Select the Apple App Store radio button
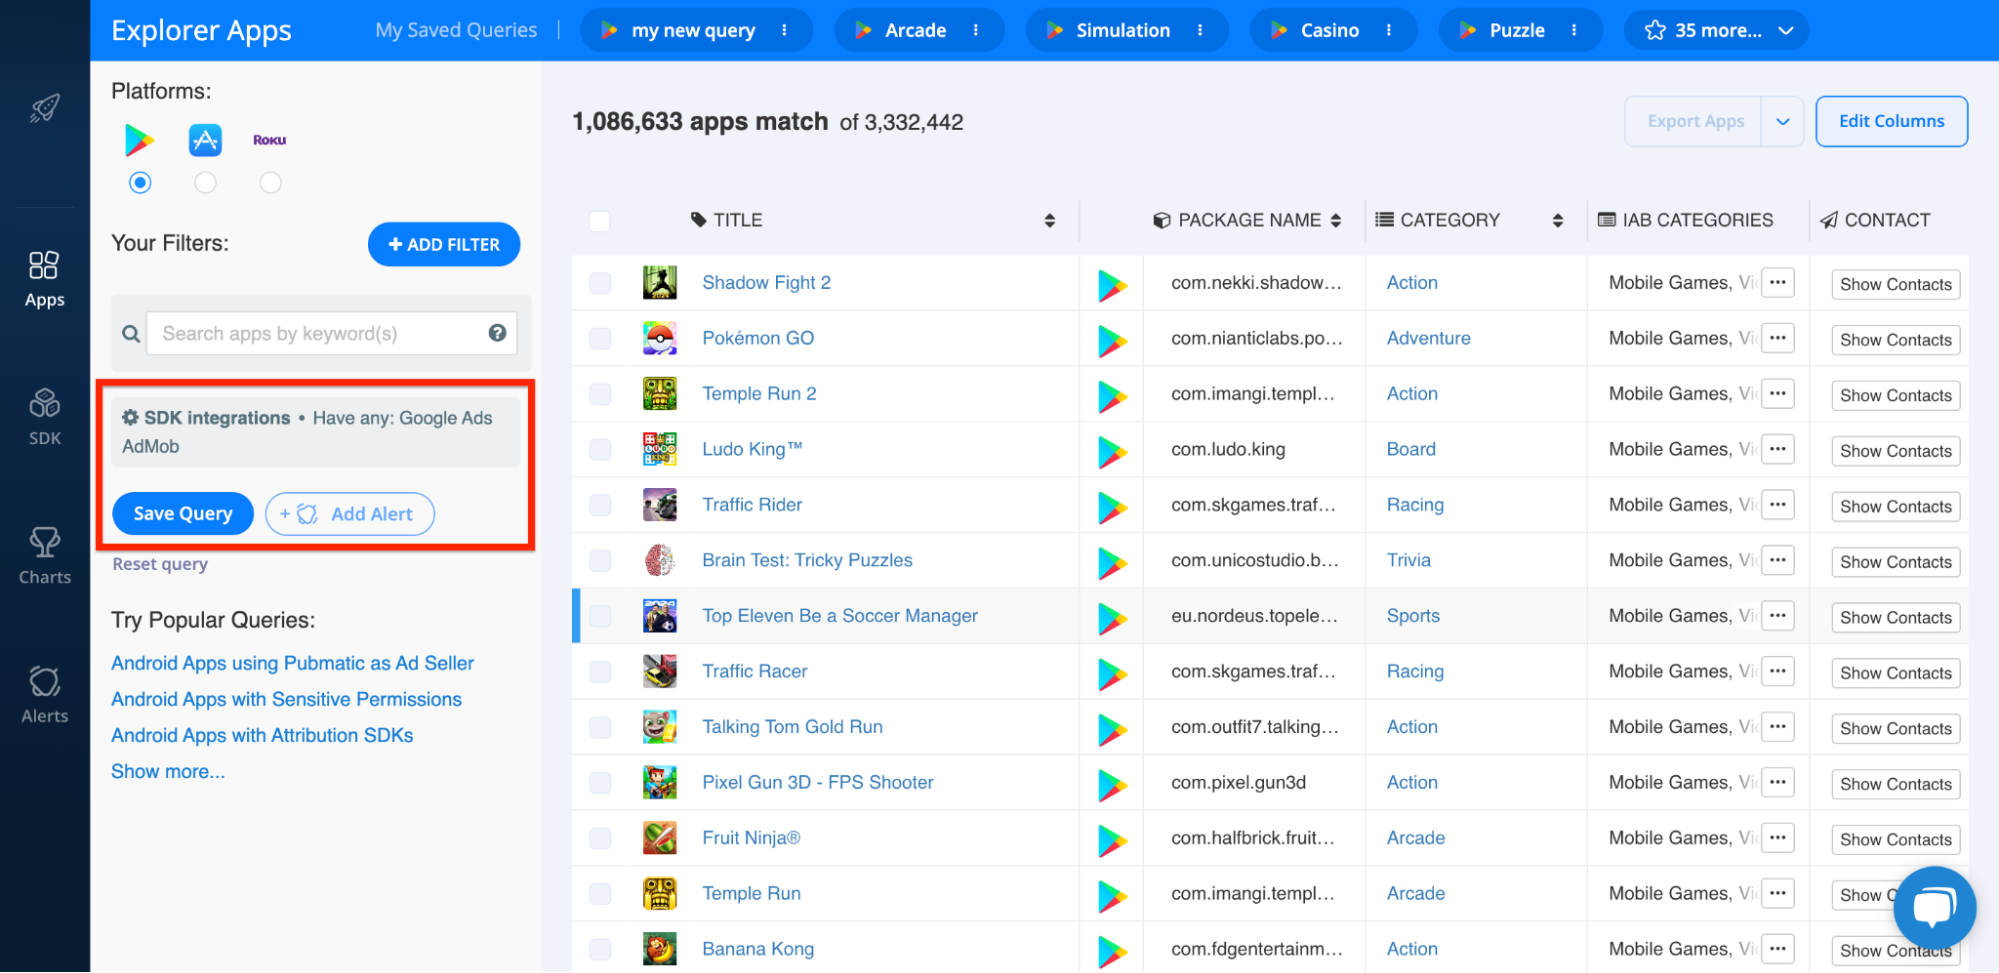The height and width of the screenshot is (973, 1999). [x=205, y=183]
